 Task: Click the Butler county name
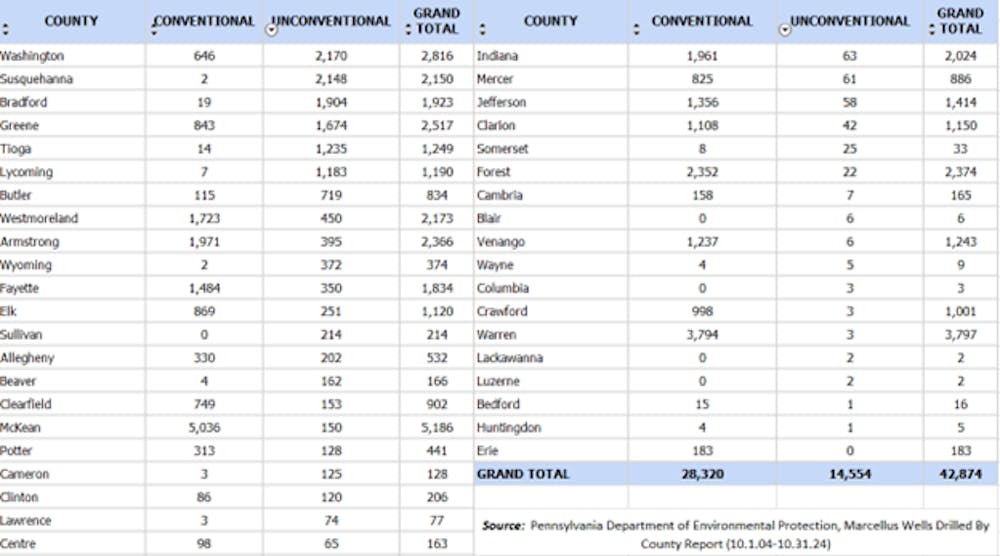click(15, 195)
